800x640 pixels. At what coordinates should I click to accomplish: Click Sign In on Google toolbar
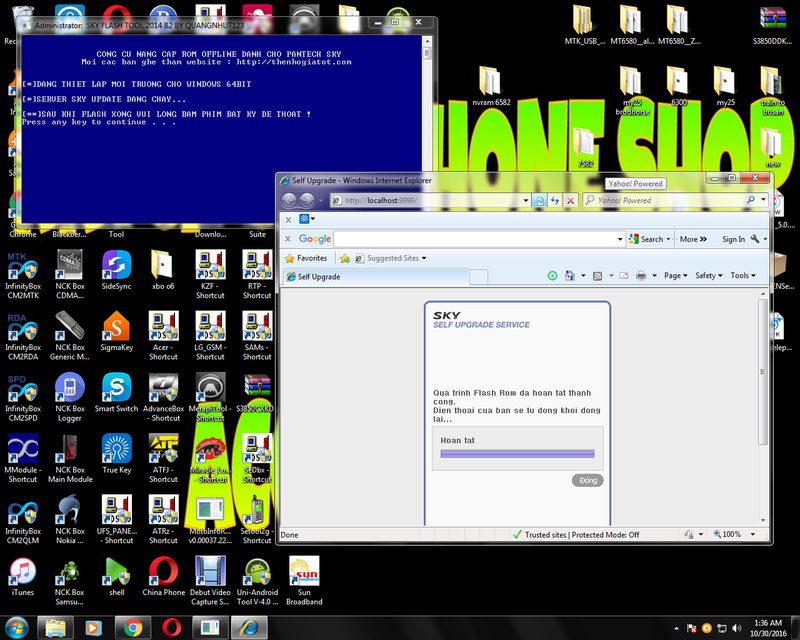click(733, 239)
